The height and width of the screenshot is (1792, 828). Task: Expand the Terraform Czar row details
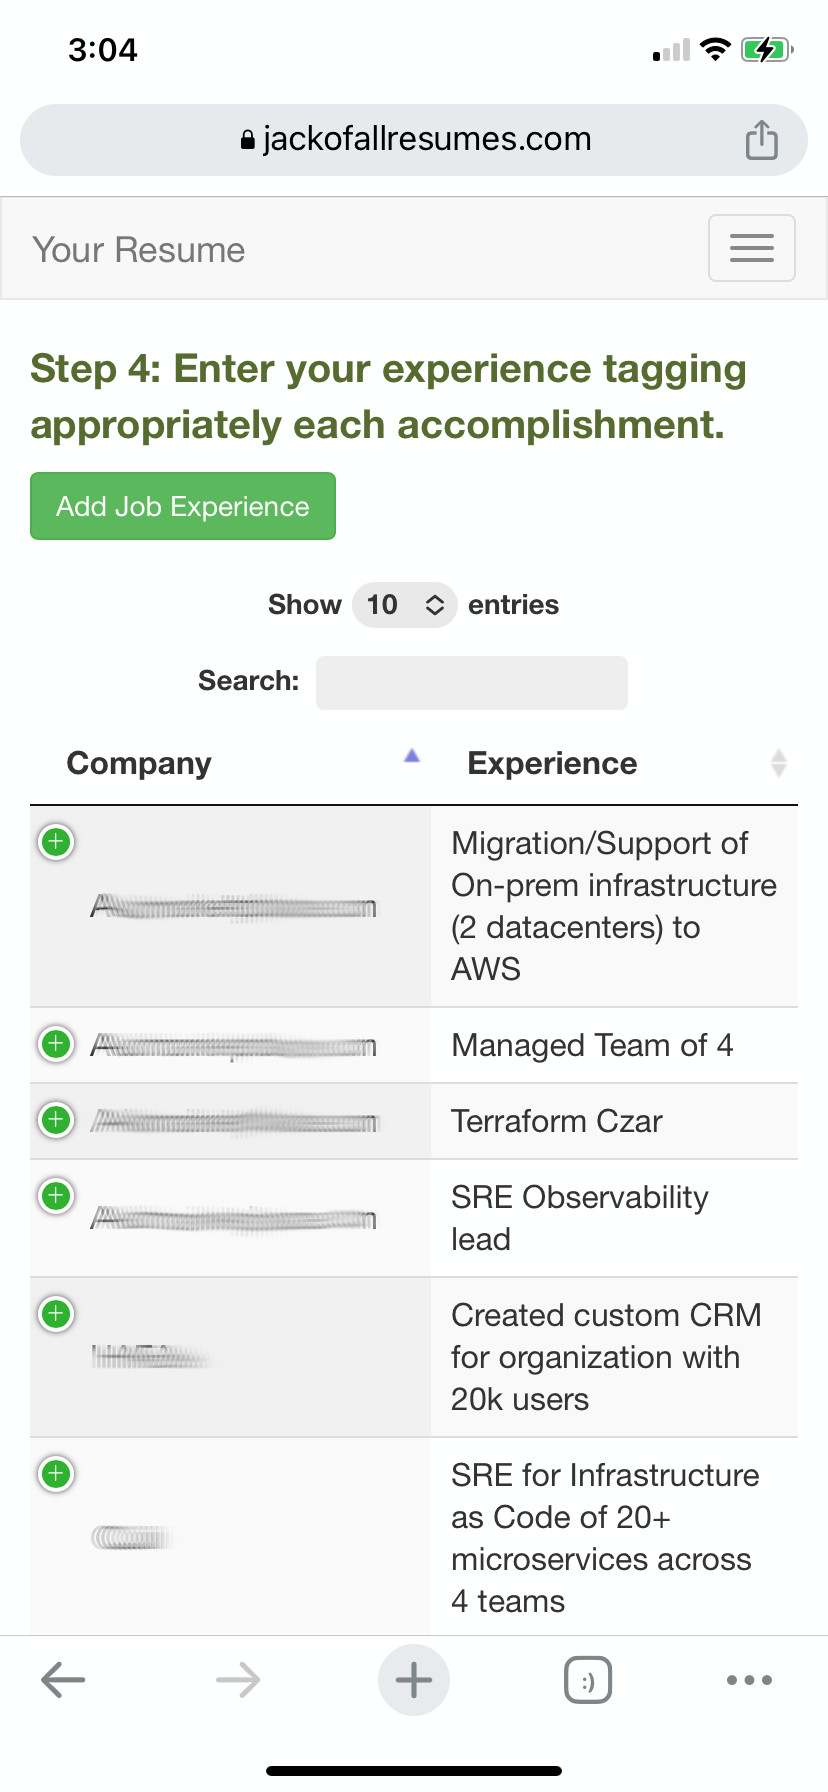click(56, 1120)
